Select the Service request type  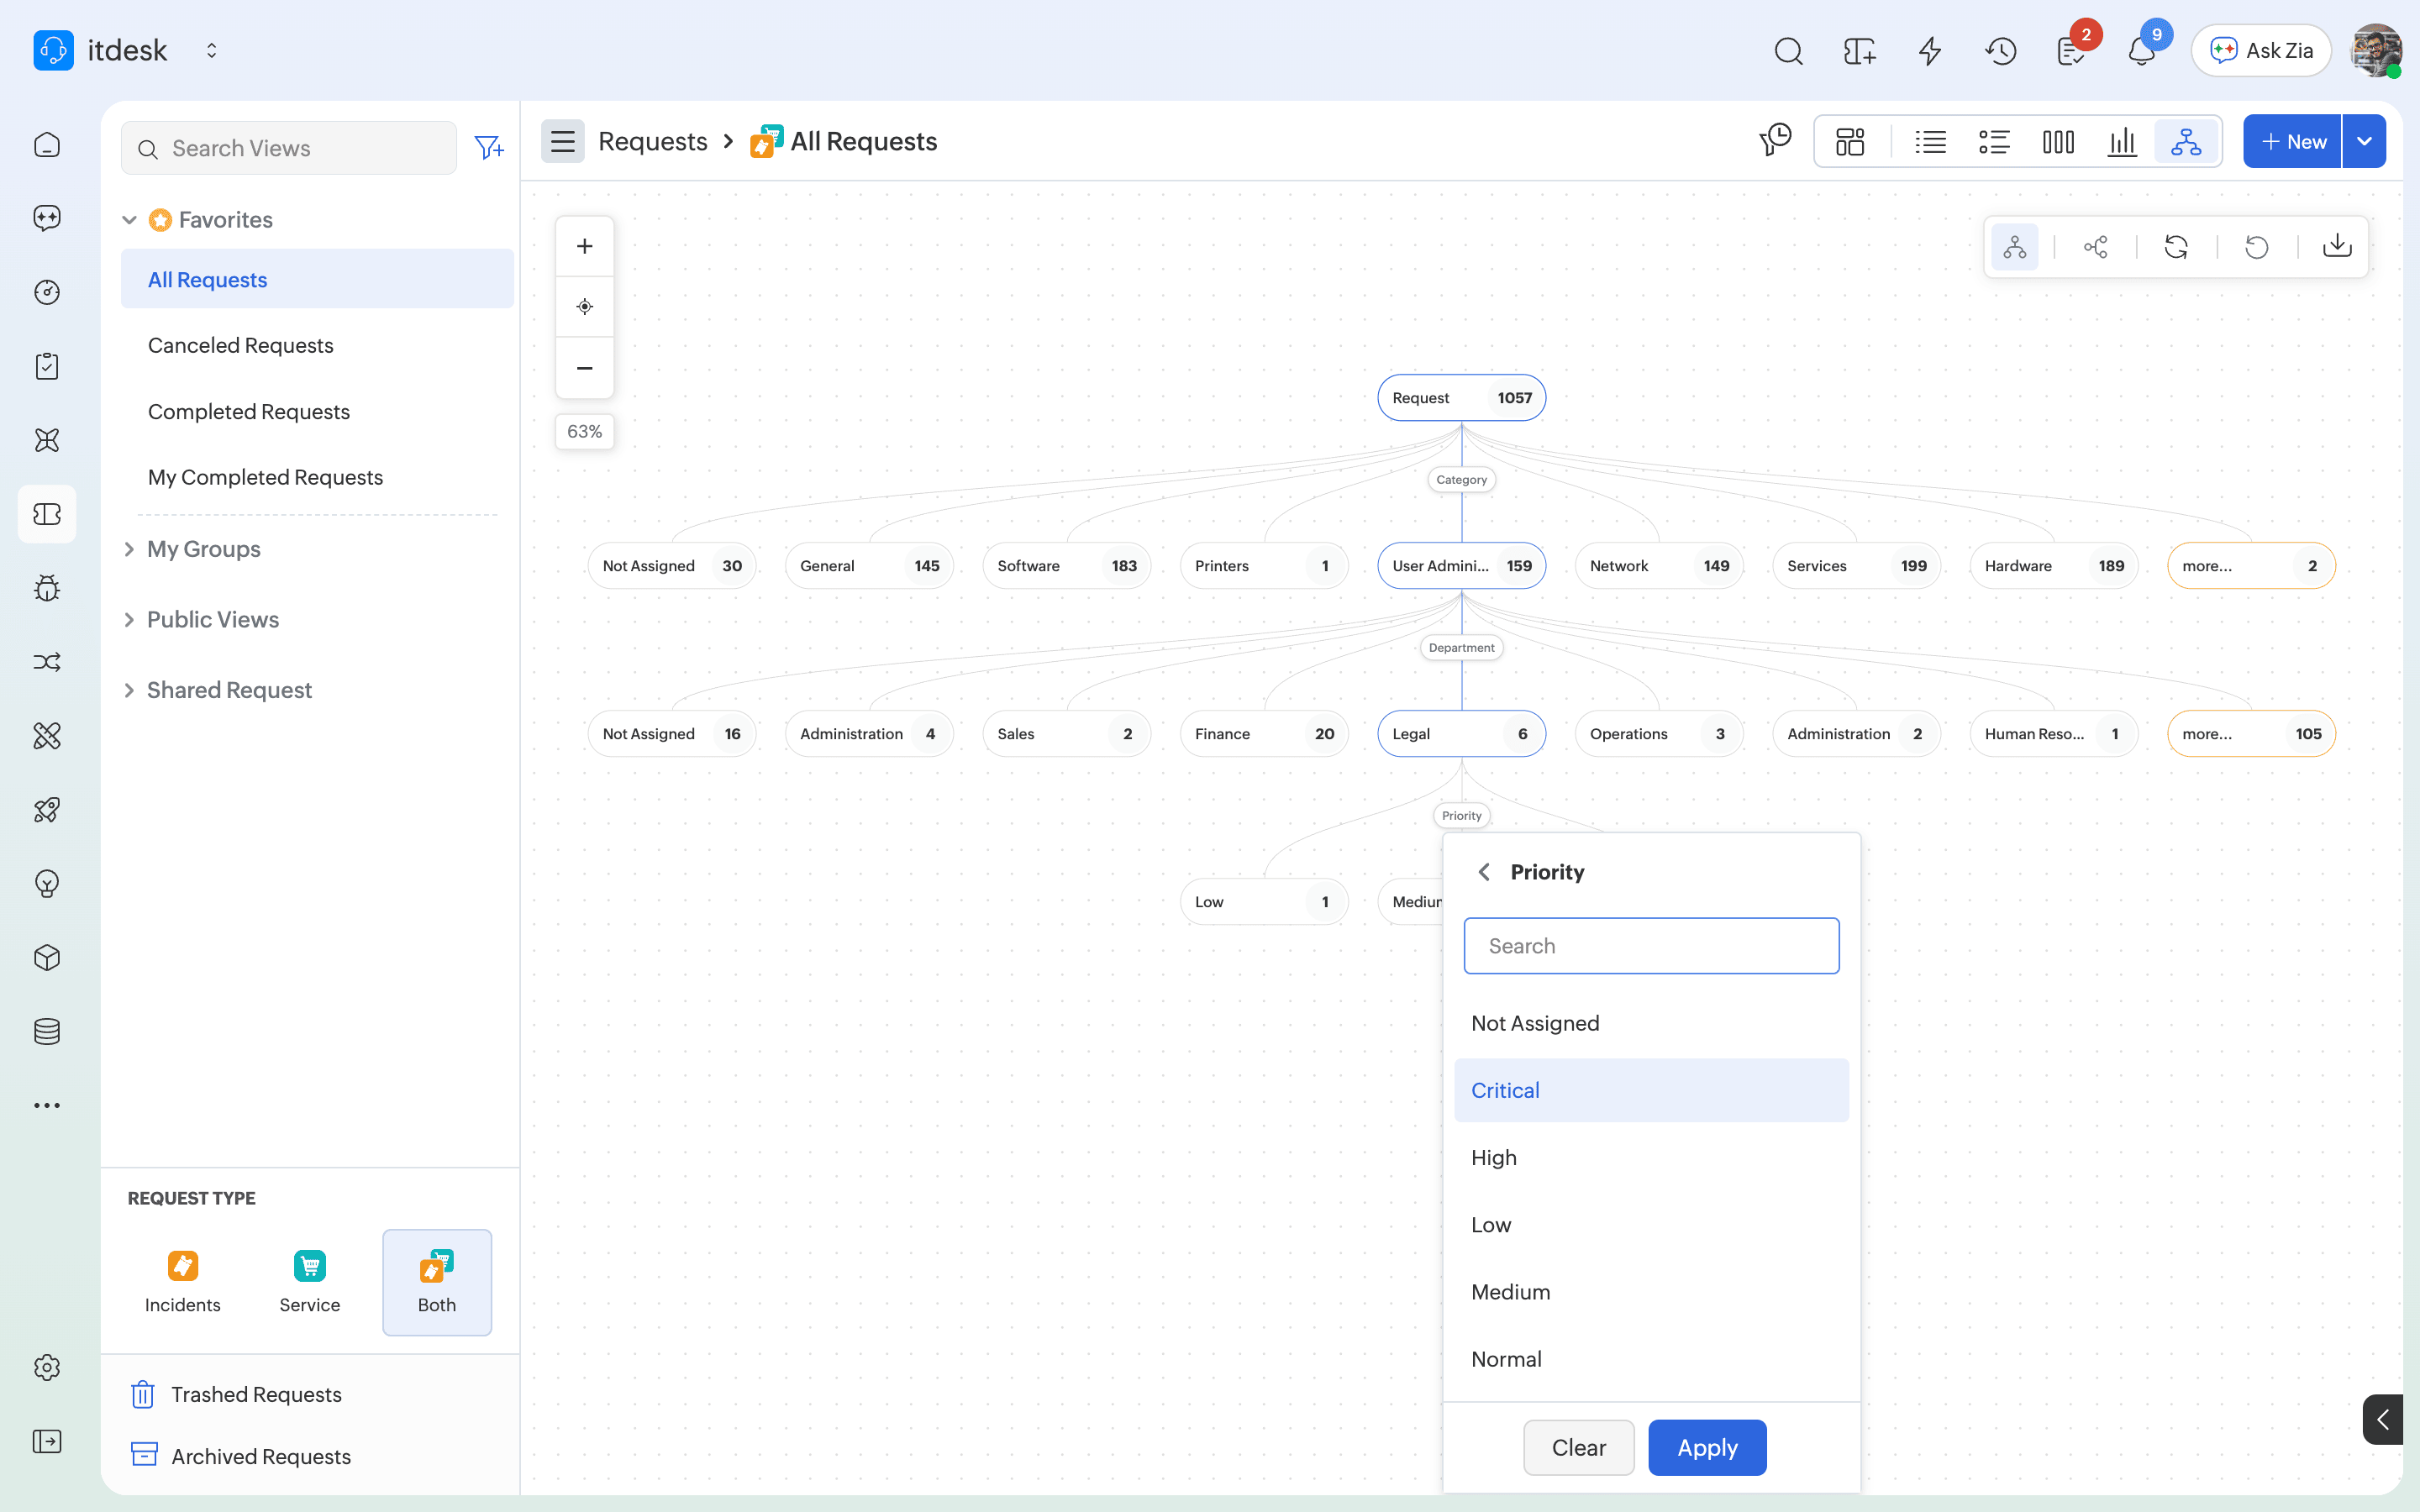click(310, 1282)
